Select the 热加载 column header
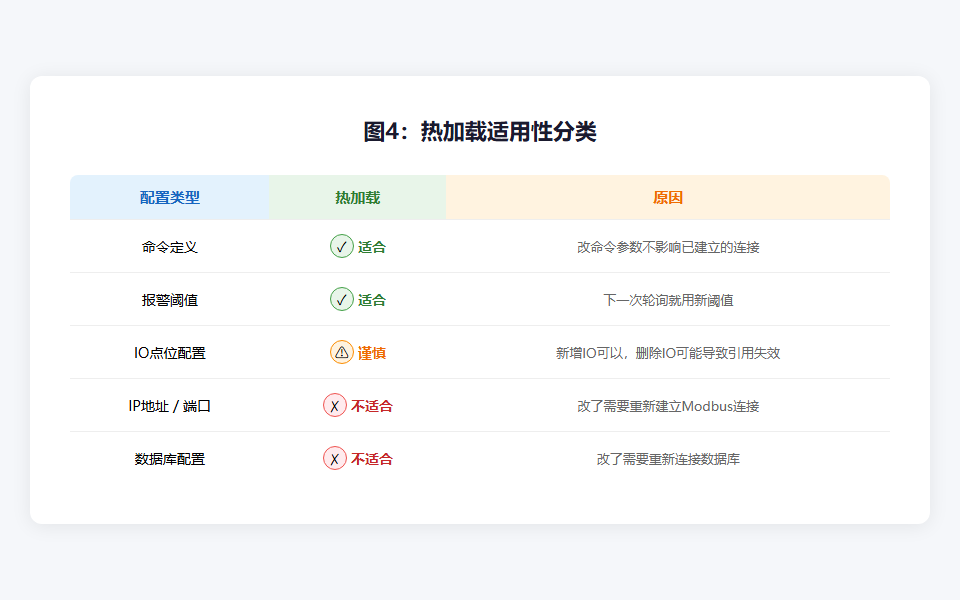Image resolution: width=960 pixels, height=600 pixels. click(358, 197)
